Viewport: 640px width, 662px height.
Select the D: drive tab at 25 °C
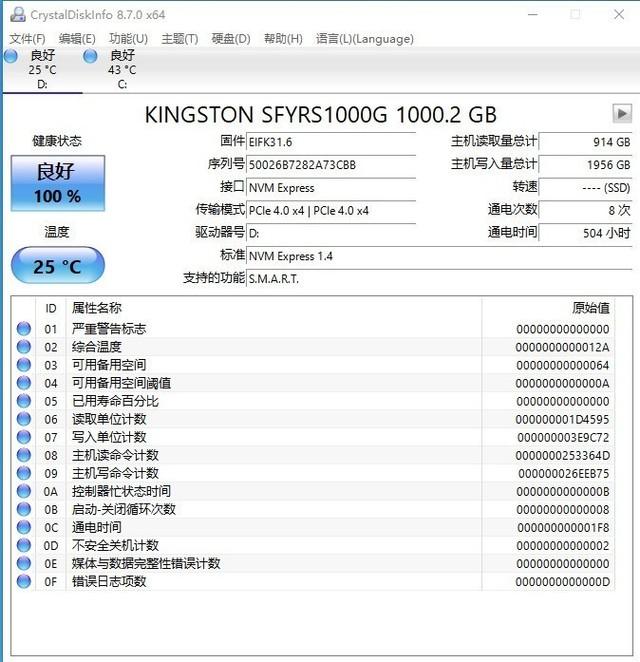(x=42, y=70)
